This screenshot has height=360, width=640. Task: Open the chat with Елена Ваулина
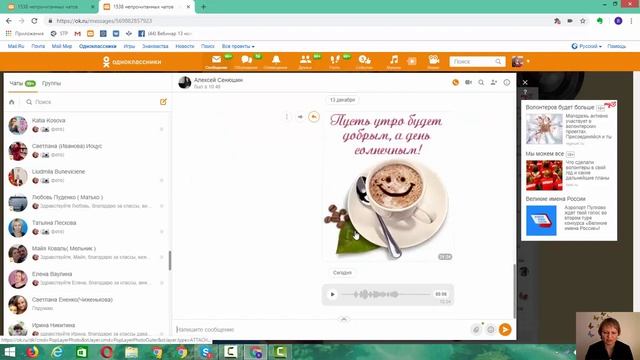tap(87, 279)
